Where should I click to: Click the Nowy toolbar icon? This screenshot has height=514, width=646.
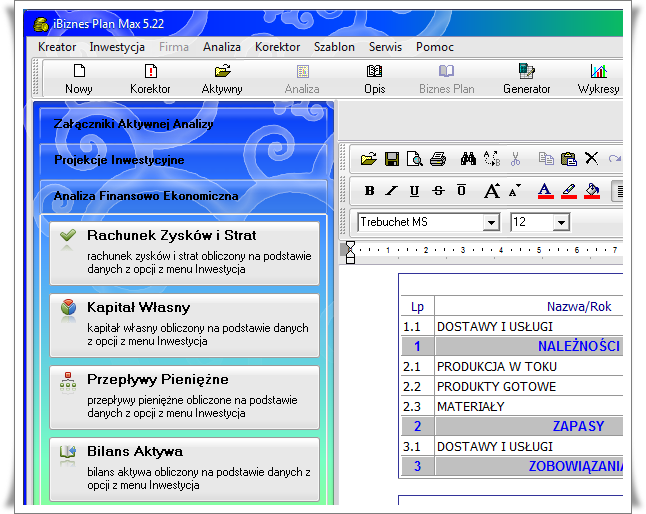click(x=79, y=72)
